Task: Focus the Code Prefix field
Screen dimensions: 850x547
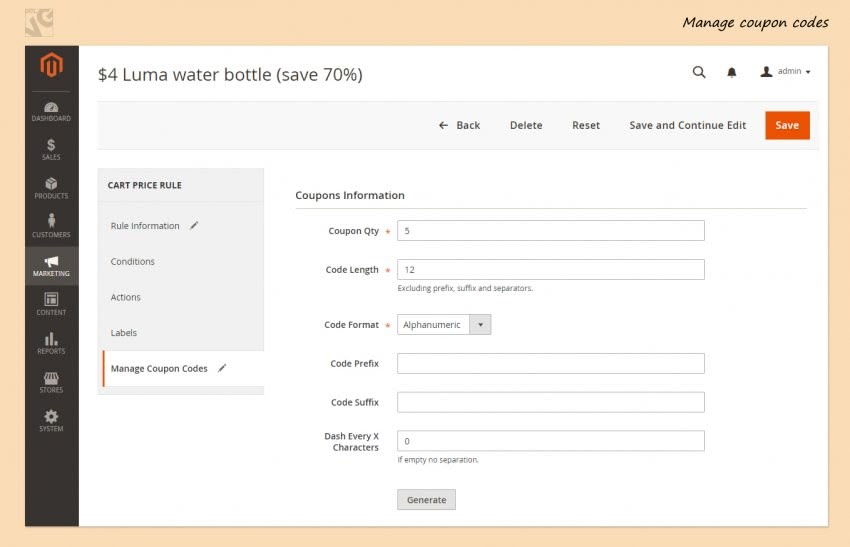Action: pyautogui.click(x=551, y=363)
